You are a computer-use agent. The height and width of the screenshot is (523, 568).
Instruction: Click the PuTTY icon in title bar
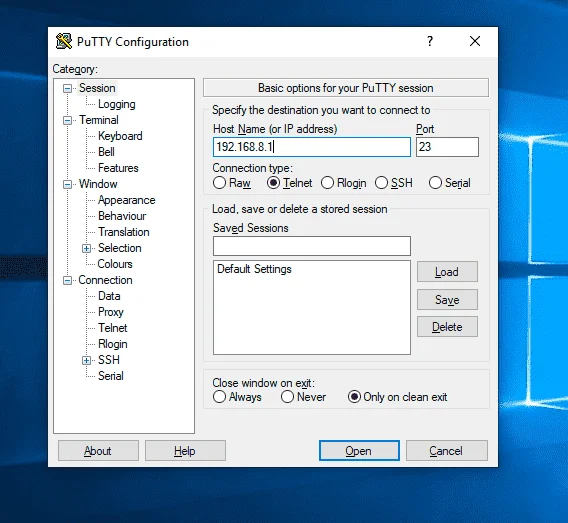64,41
